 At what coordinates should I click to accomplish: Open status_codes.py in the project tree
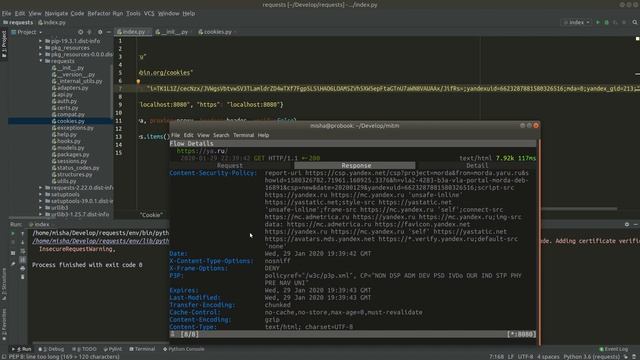tap(75, 168)
